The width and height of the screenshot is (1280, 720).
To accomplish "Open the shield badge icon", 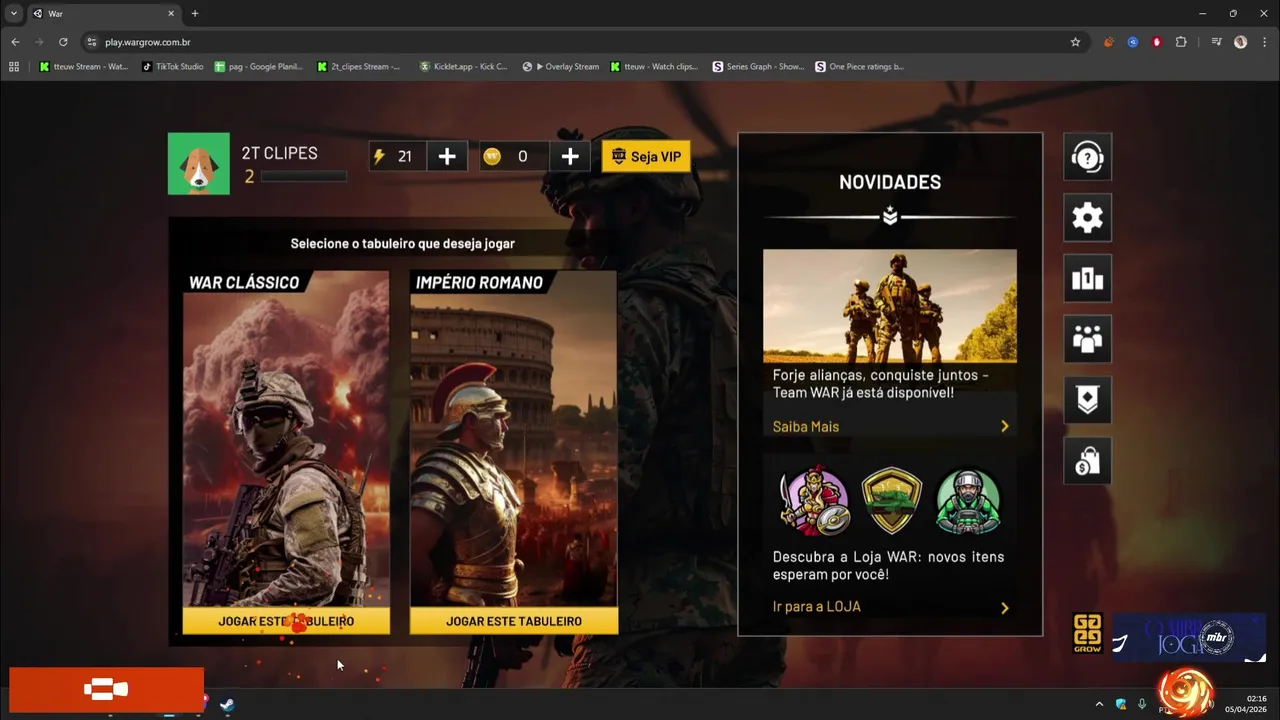I will coord(1087,400).
